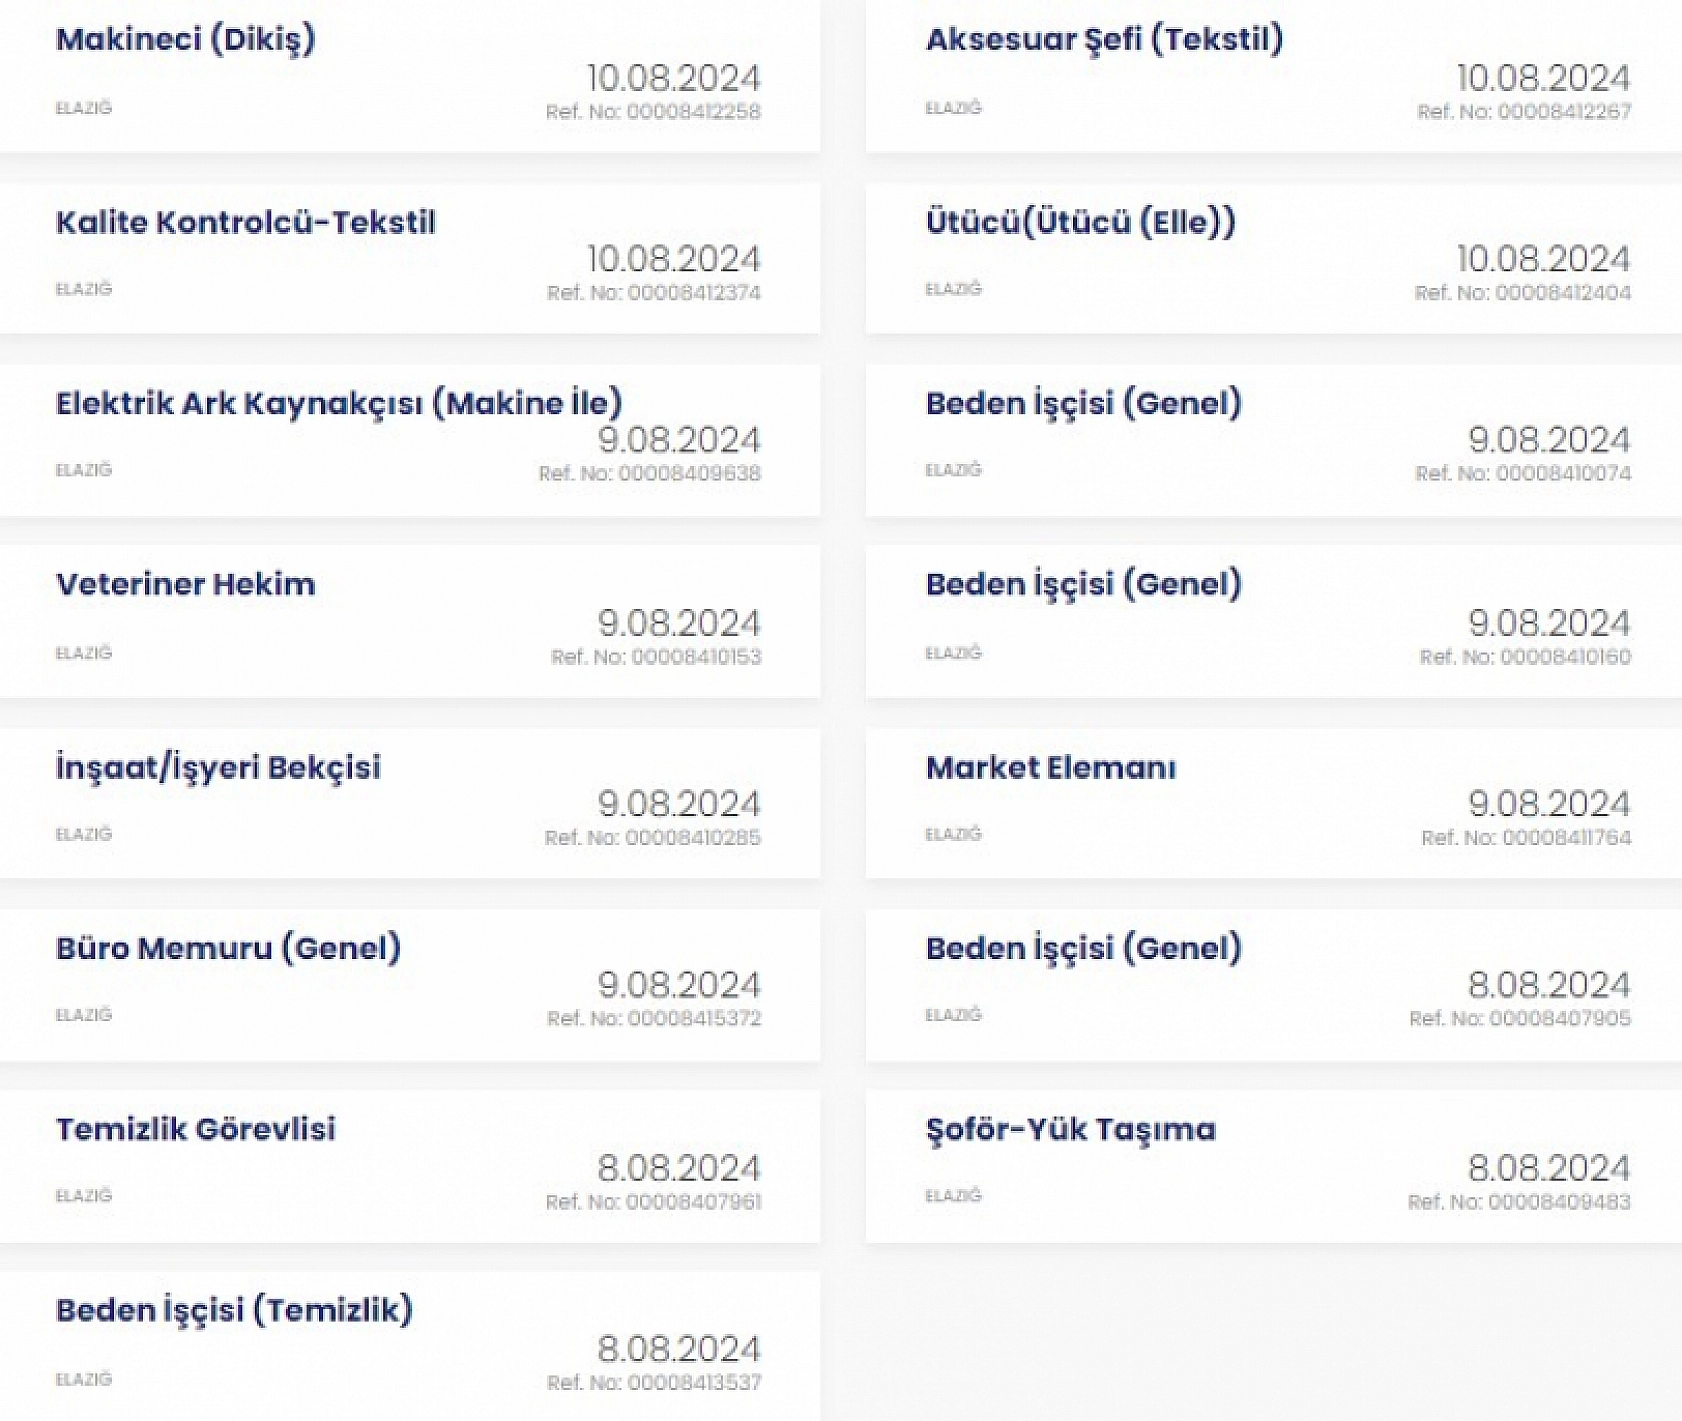Select the Kalite Kontrolcü-Tekstil job title
Viewport: 1682px width, 1421px height.
click(x=246, y=222)
